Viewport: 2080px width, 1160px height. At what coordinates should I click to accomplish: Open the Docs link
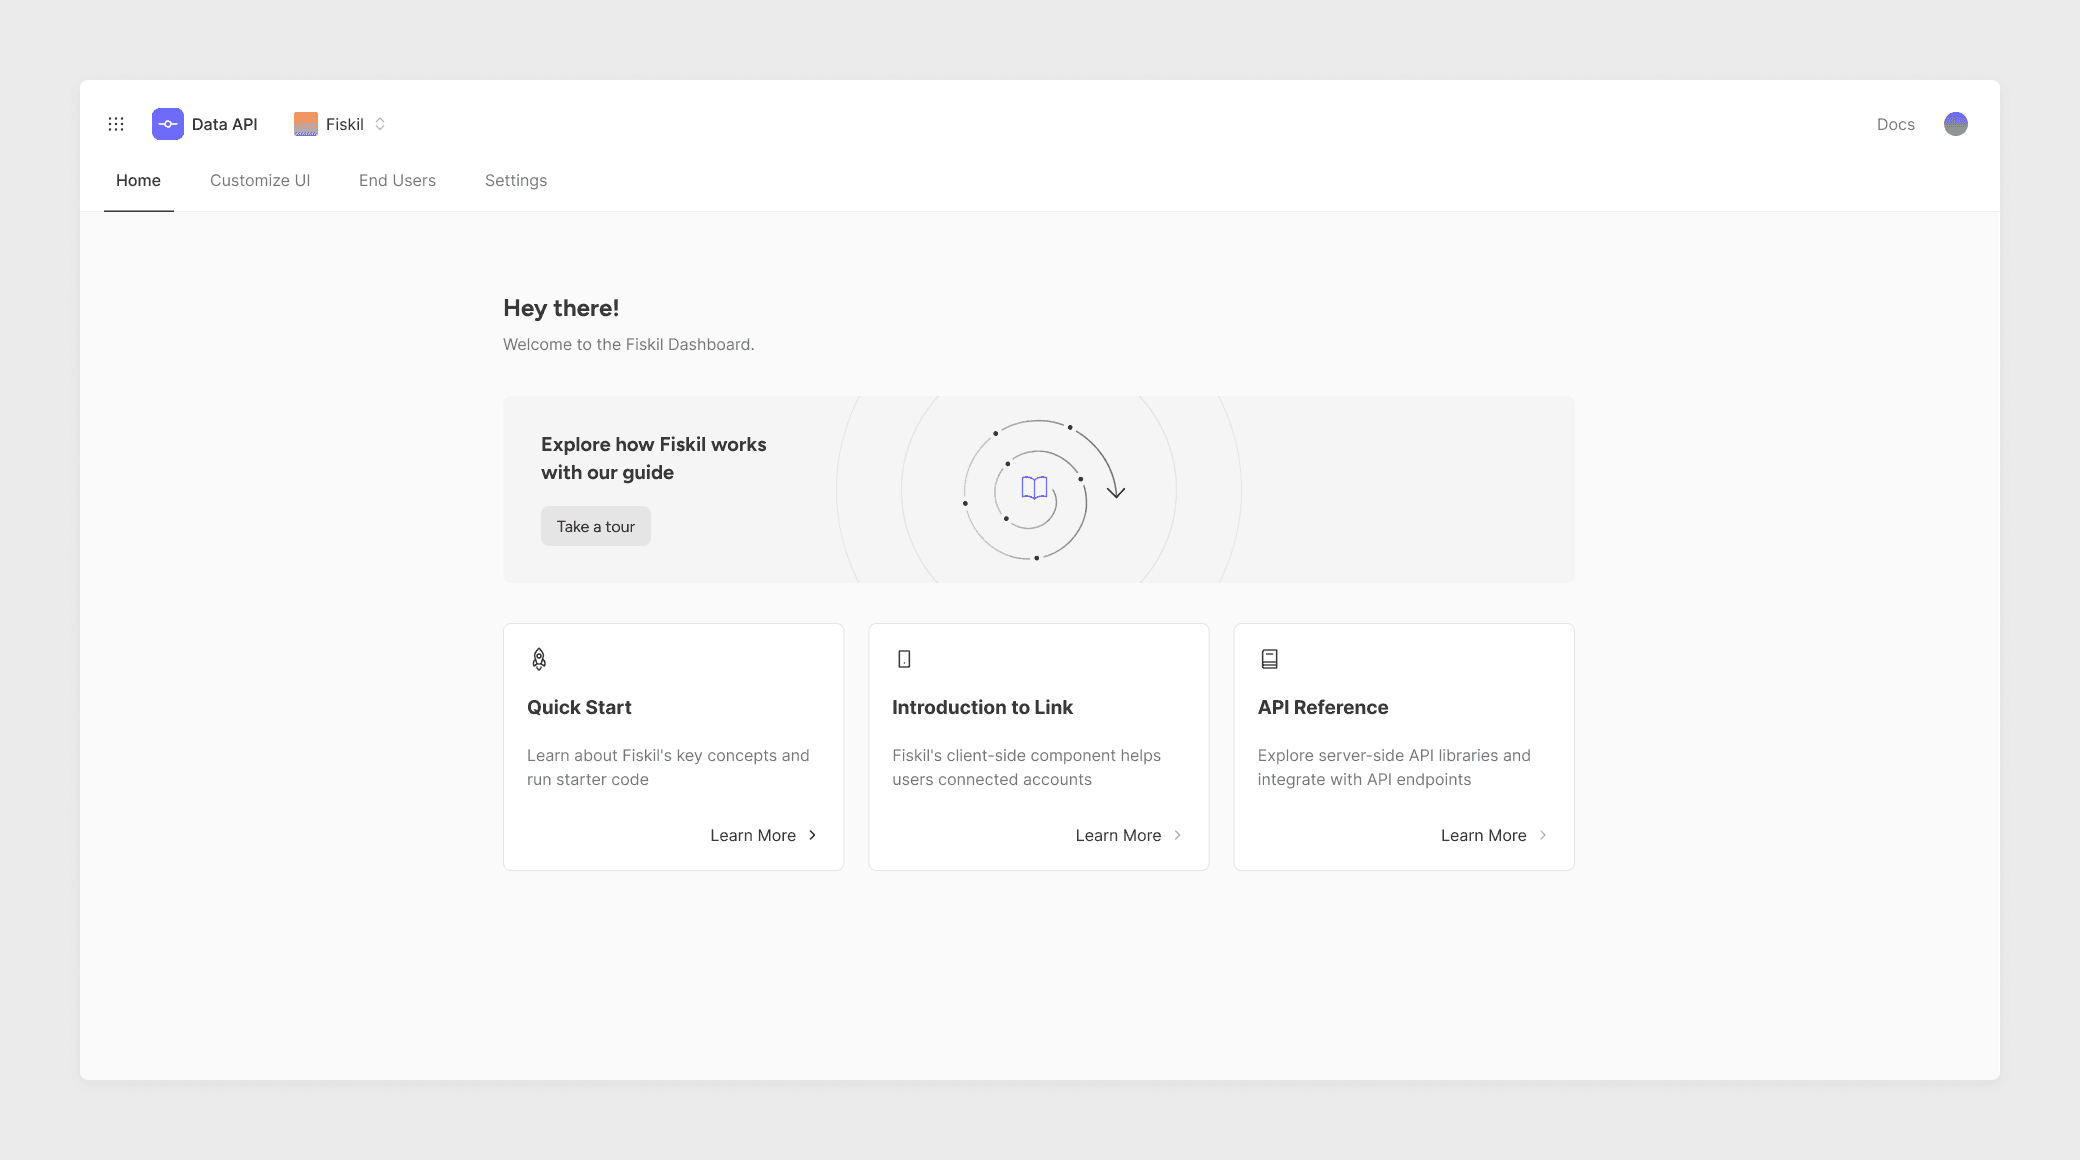[x=1895, y=125]
